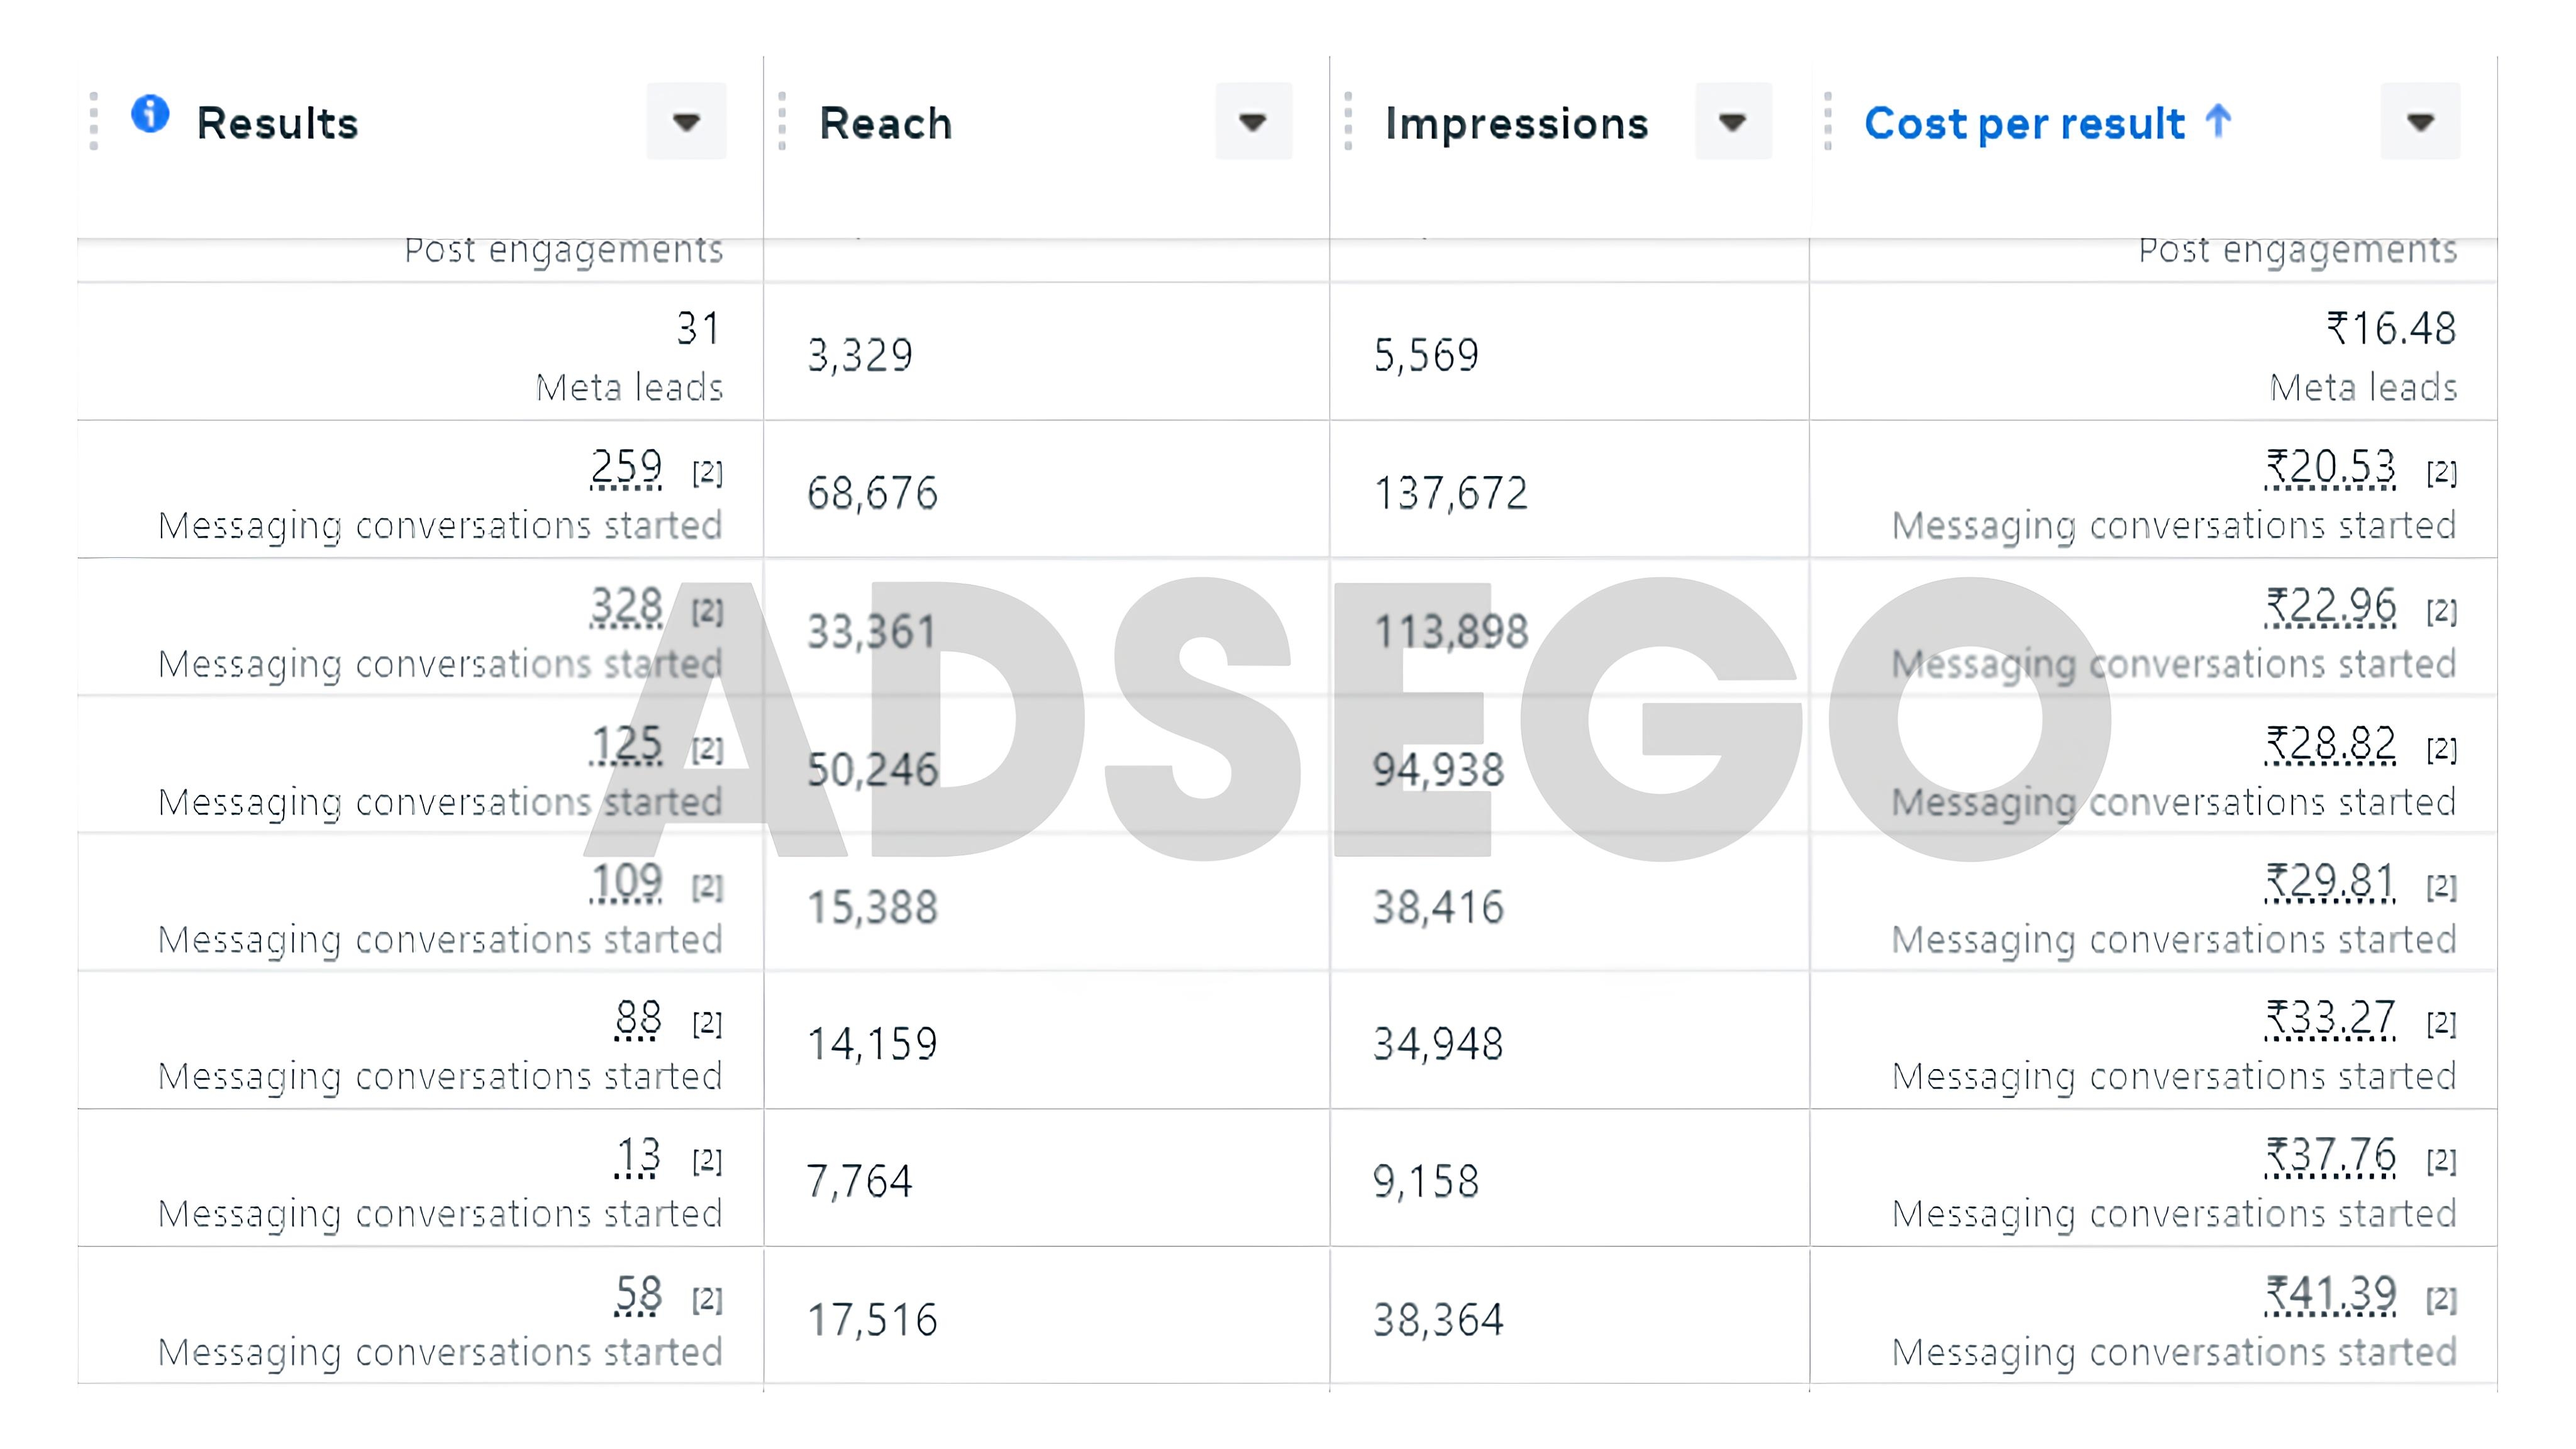Select reach value 7,764

[x=860, y=1182]
